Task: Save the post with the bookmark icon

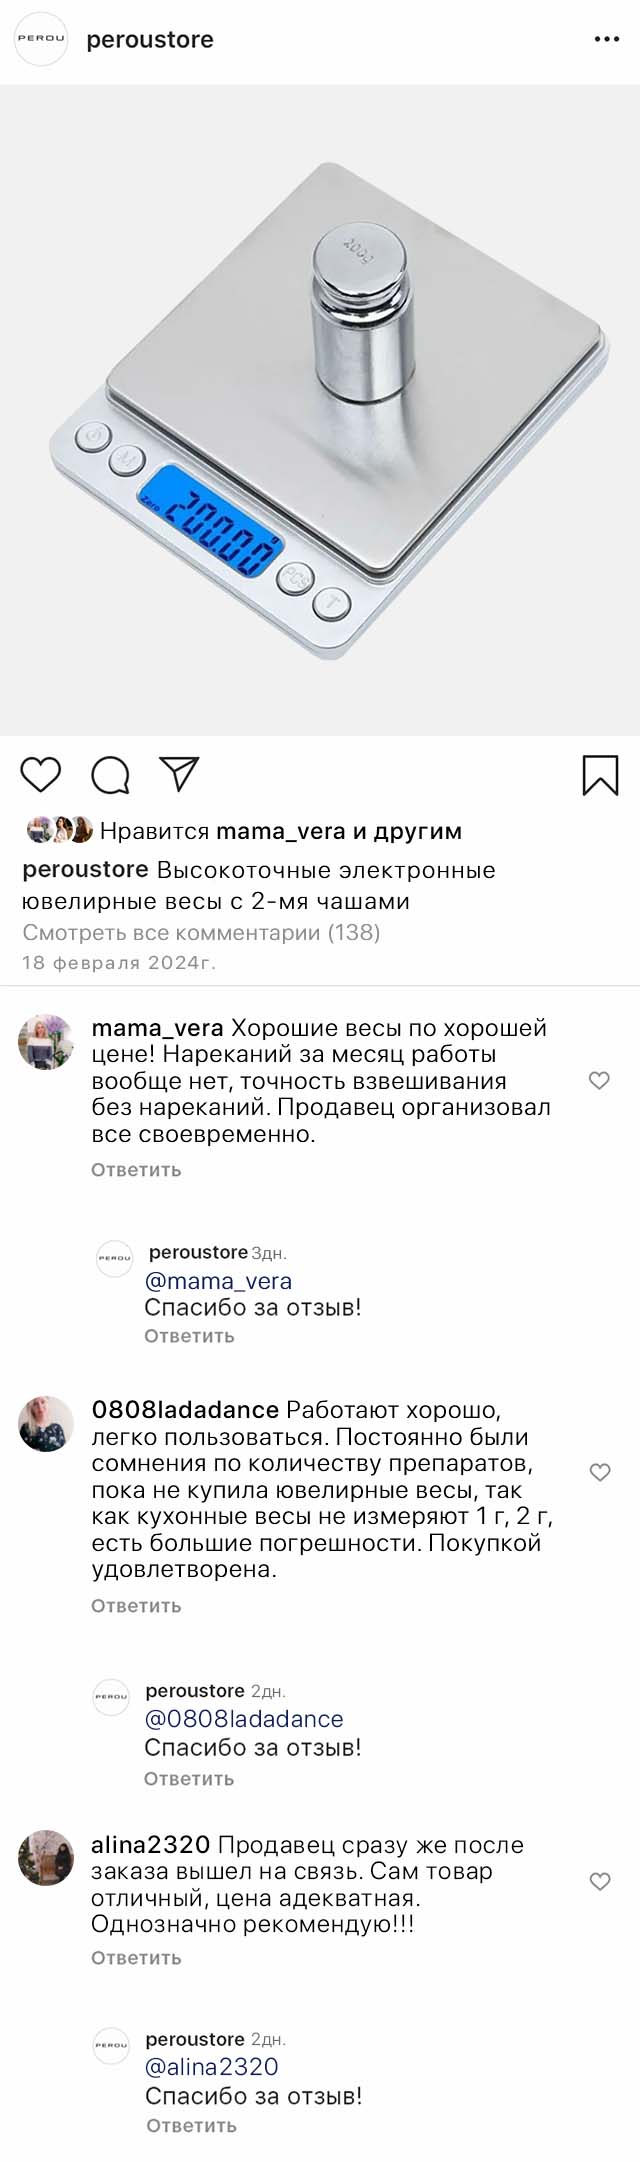Action: click(x=600, y=775)
